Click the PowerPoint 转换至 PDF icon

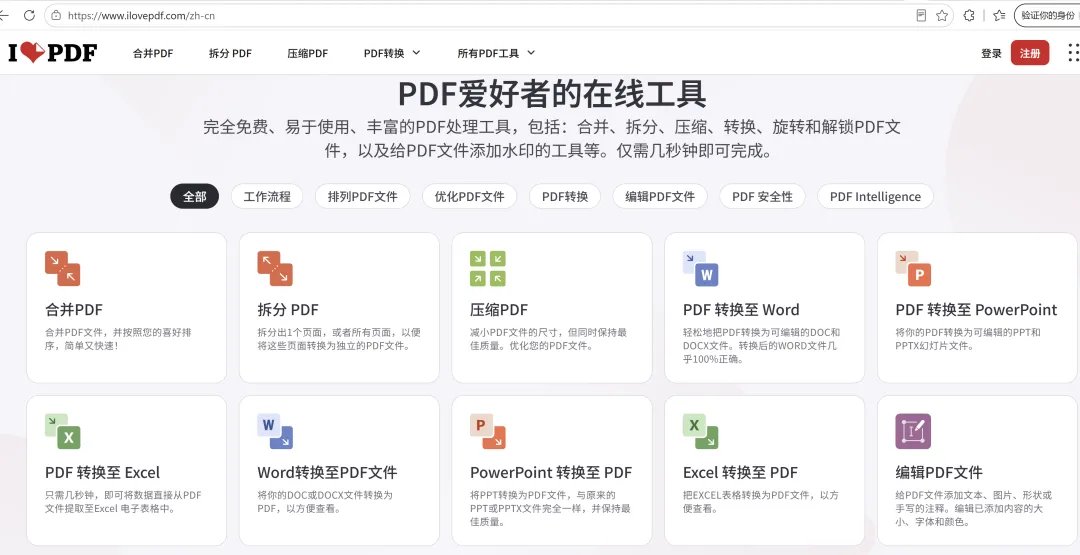[x=488, y=431]
